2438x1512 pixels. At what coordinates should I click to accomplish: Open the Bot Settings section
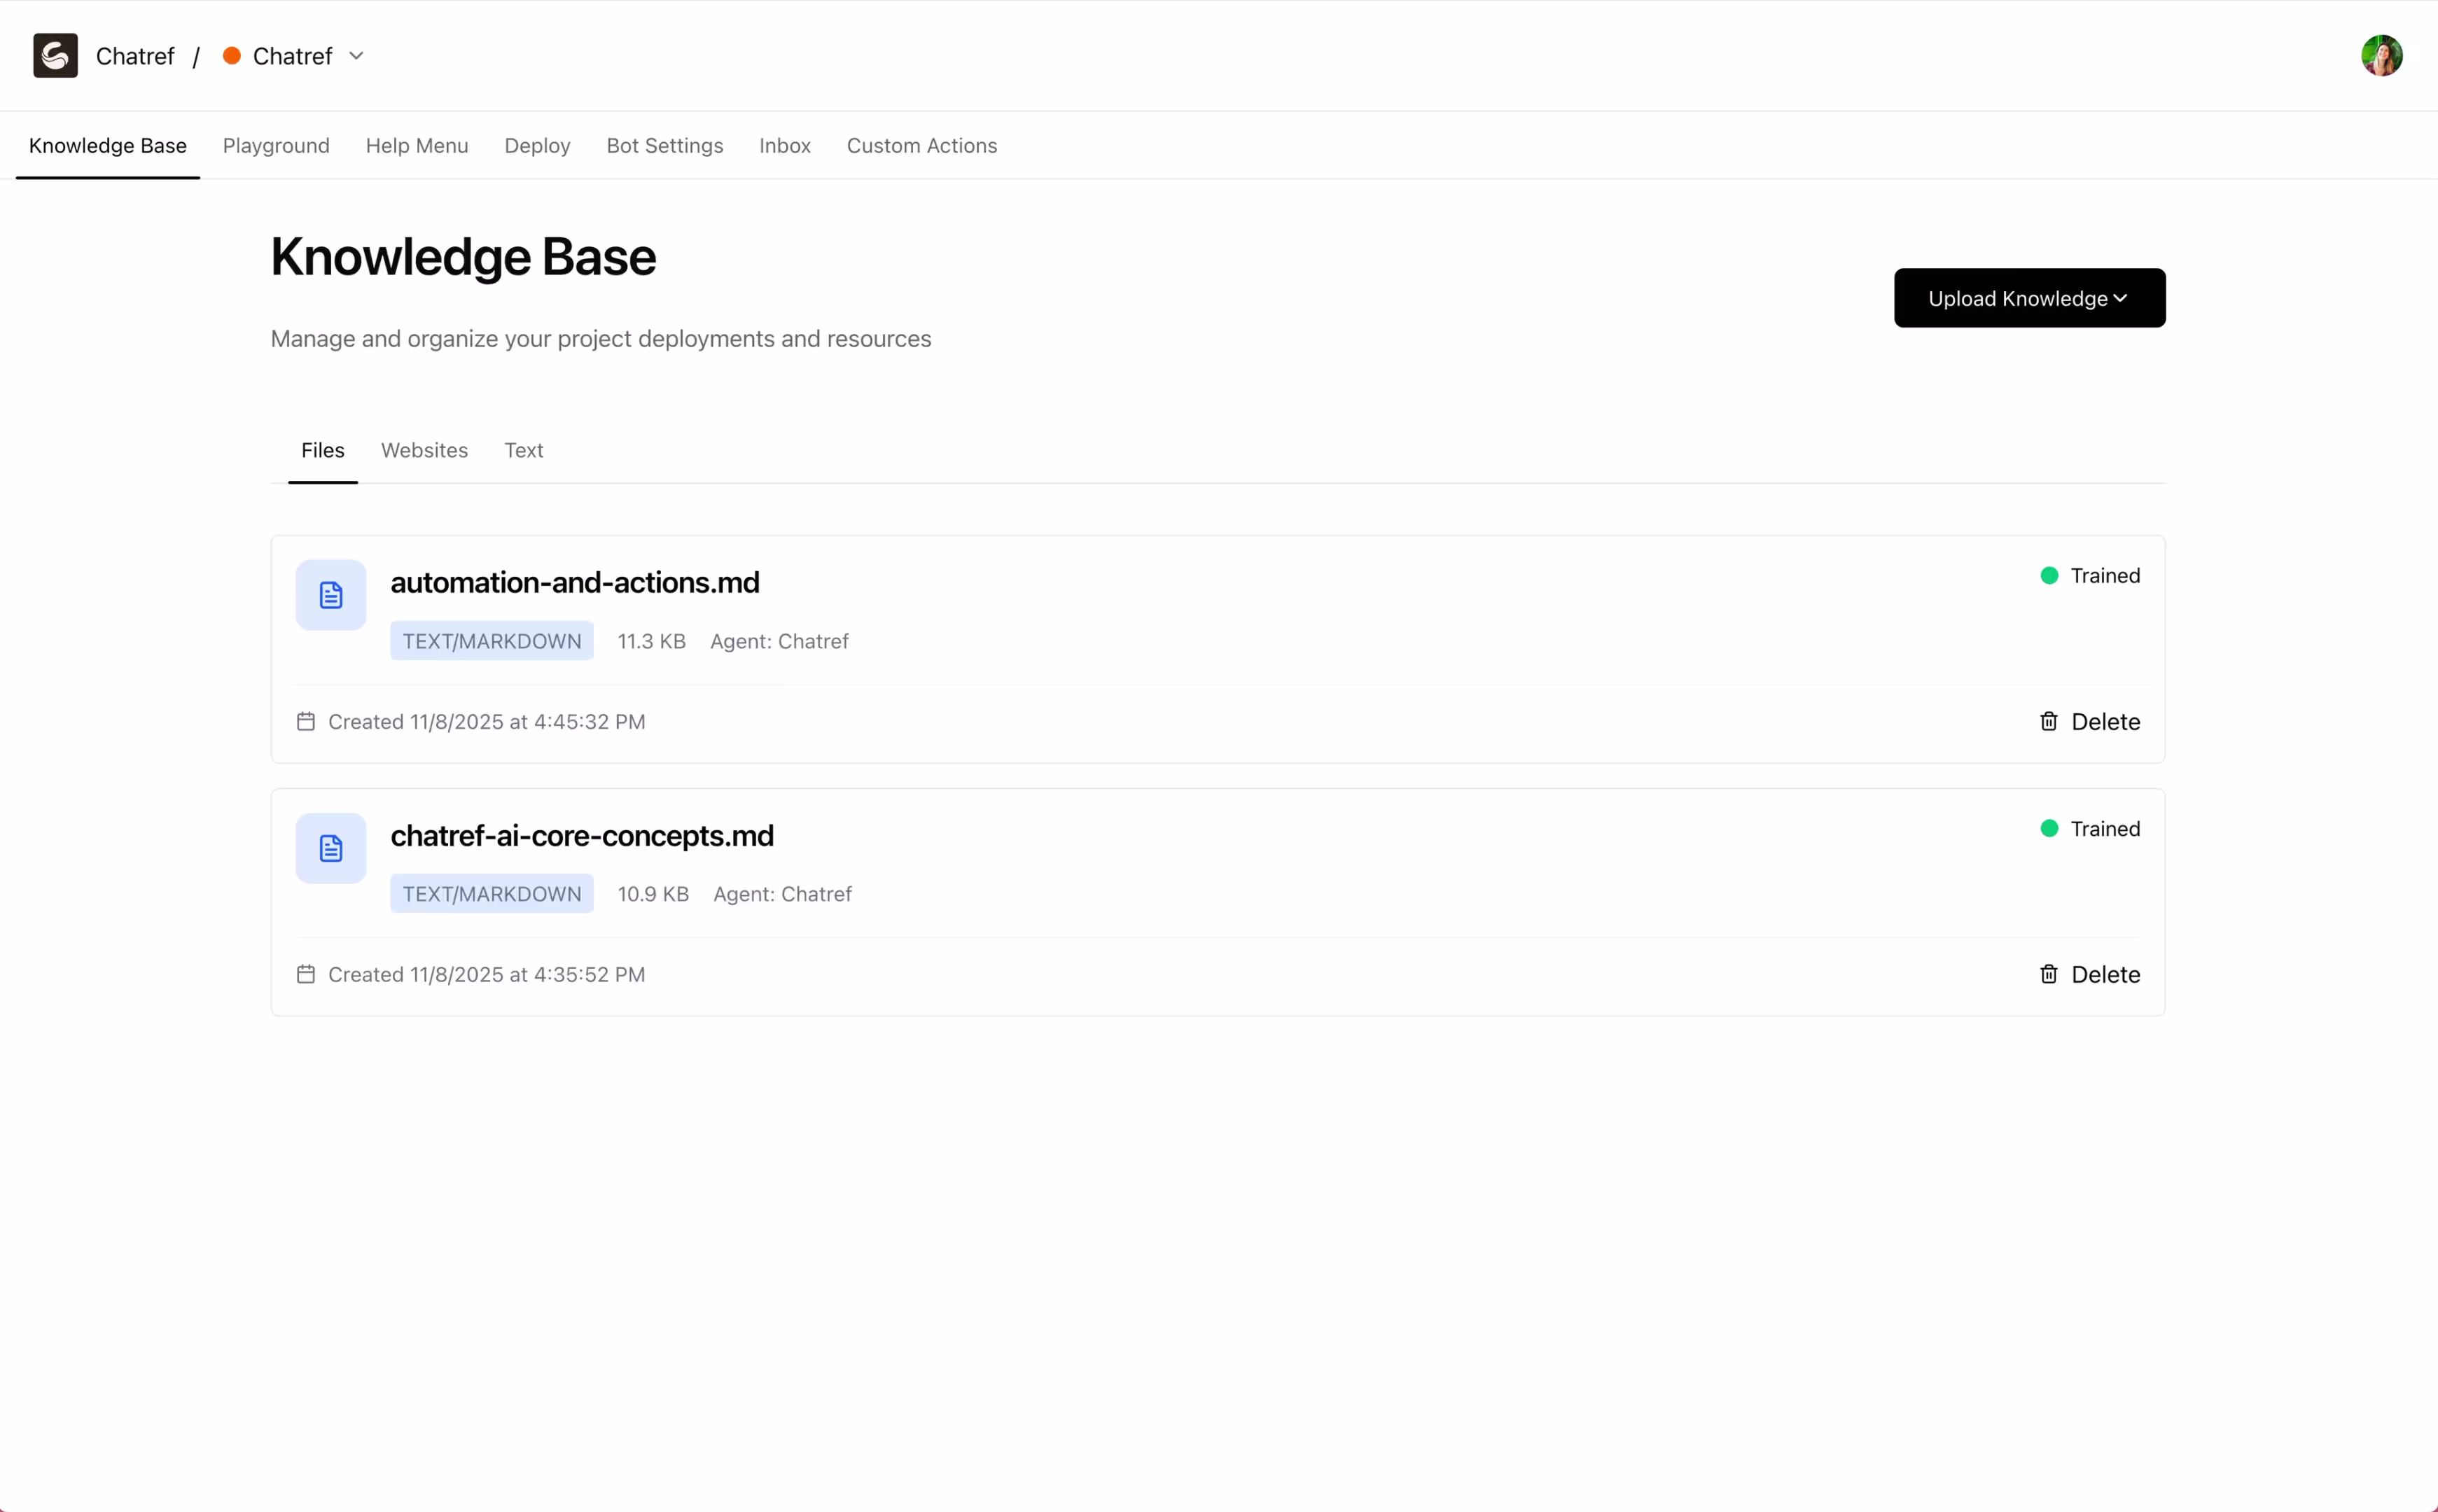point(664,146)
